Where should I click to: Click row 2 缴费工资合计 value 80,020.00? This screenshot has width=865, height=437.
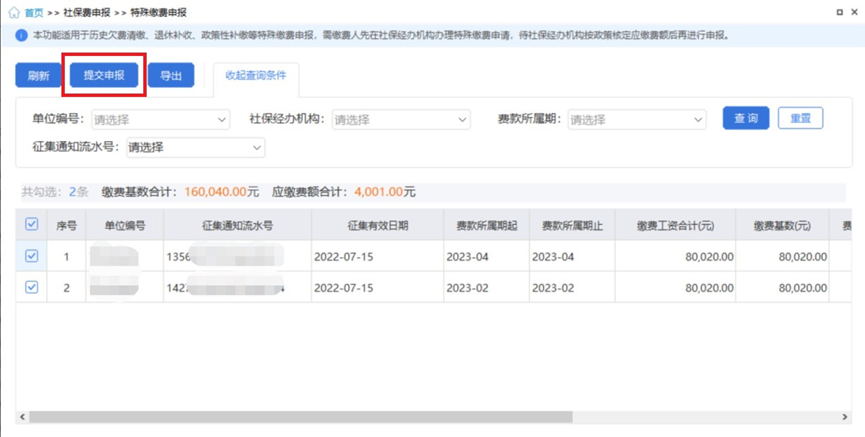click(x=709, y=288)
